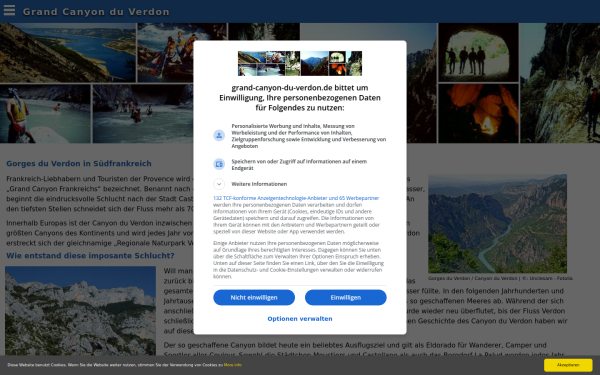Click heading Wie entstand diese imposante Schlucht?

(90, 256)
